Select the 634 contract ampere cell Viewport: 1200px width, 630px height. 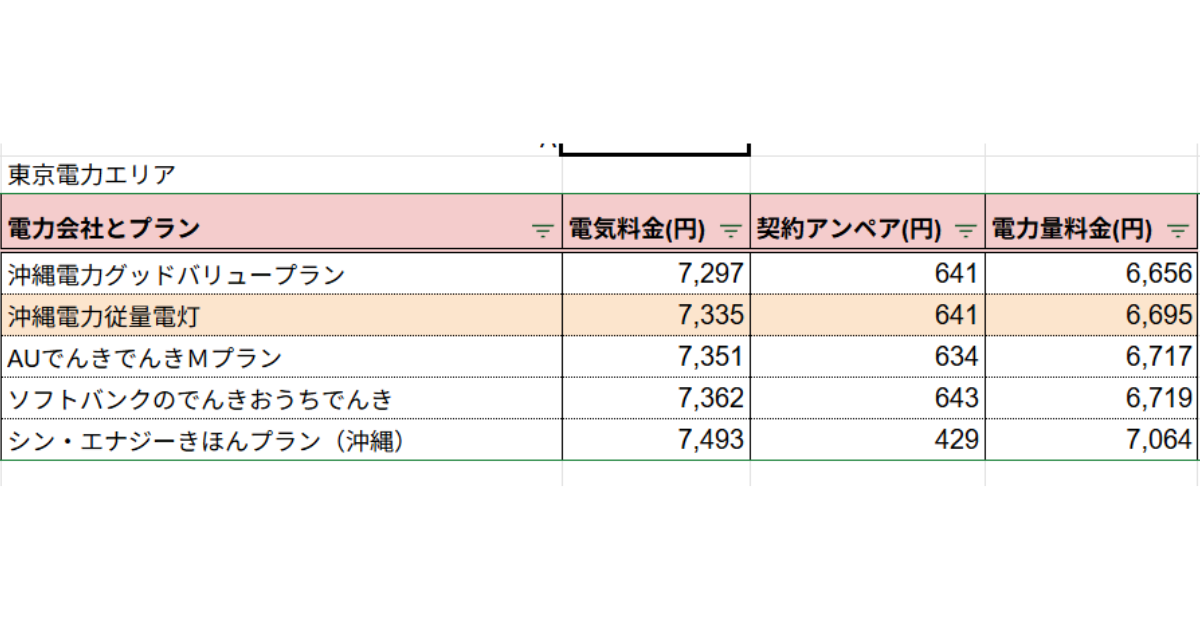[867, 357]
